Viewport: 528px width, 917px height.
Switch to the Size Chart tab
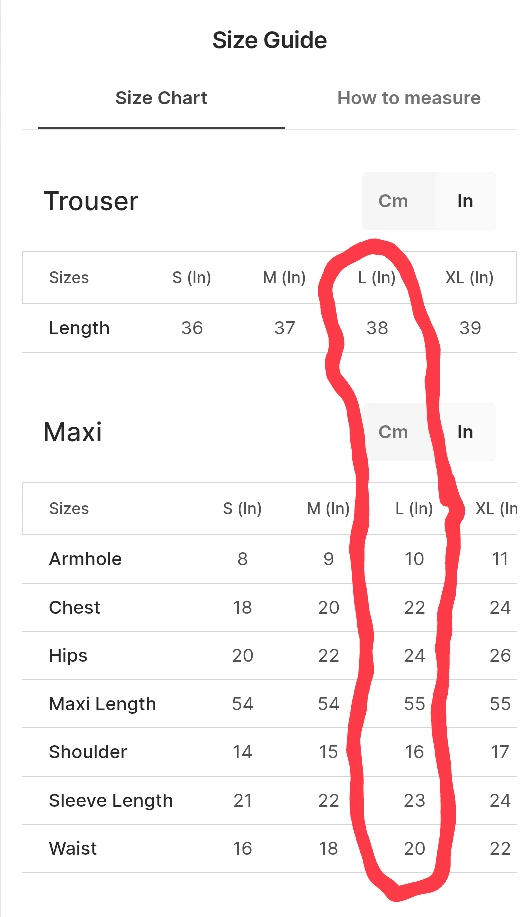tap(161, 98)
